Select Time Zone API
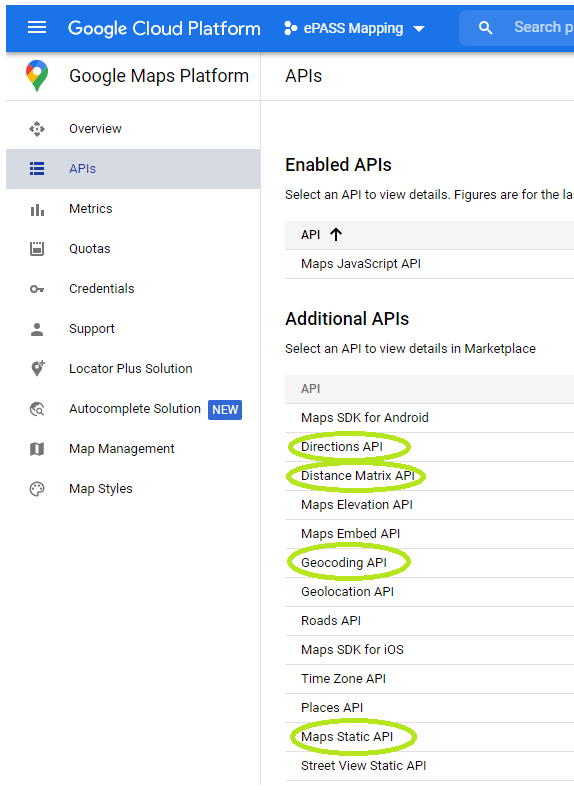Screen dimensions: 574x790 click(x=344, y=679)
